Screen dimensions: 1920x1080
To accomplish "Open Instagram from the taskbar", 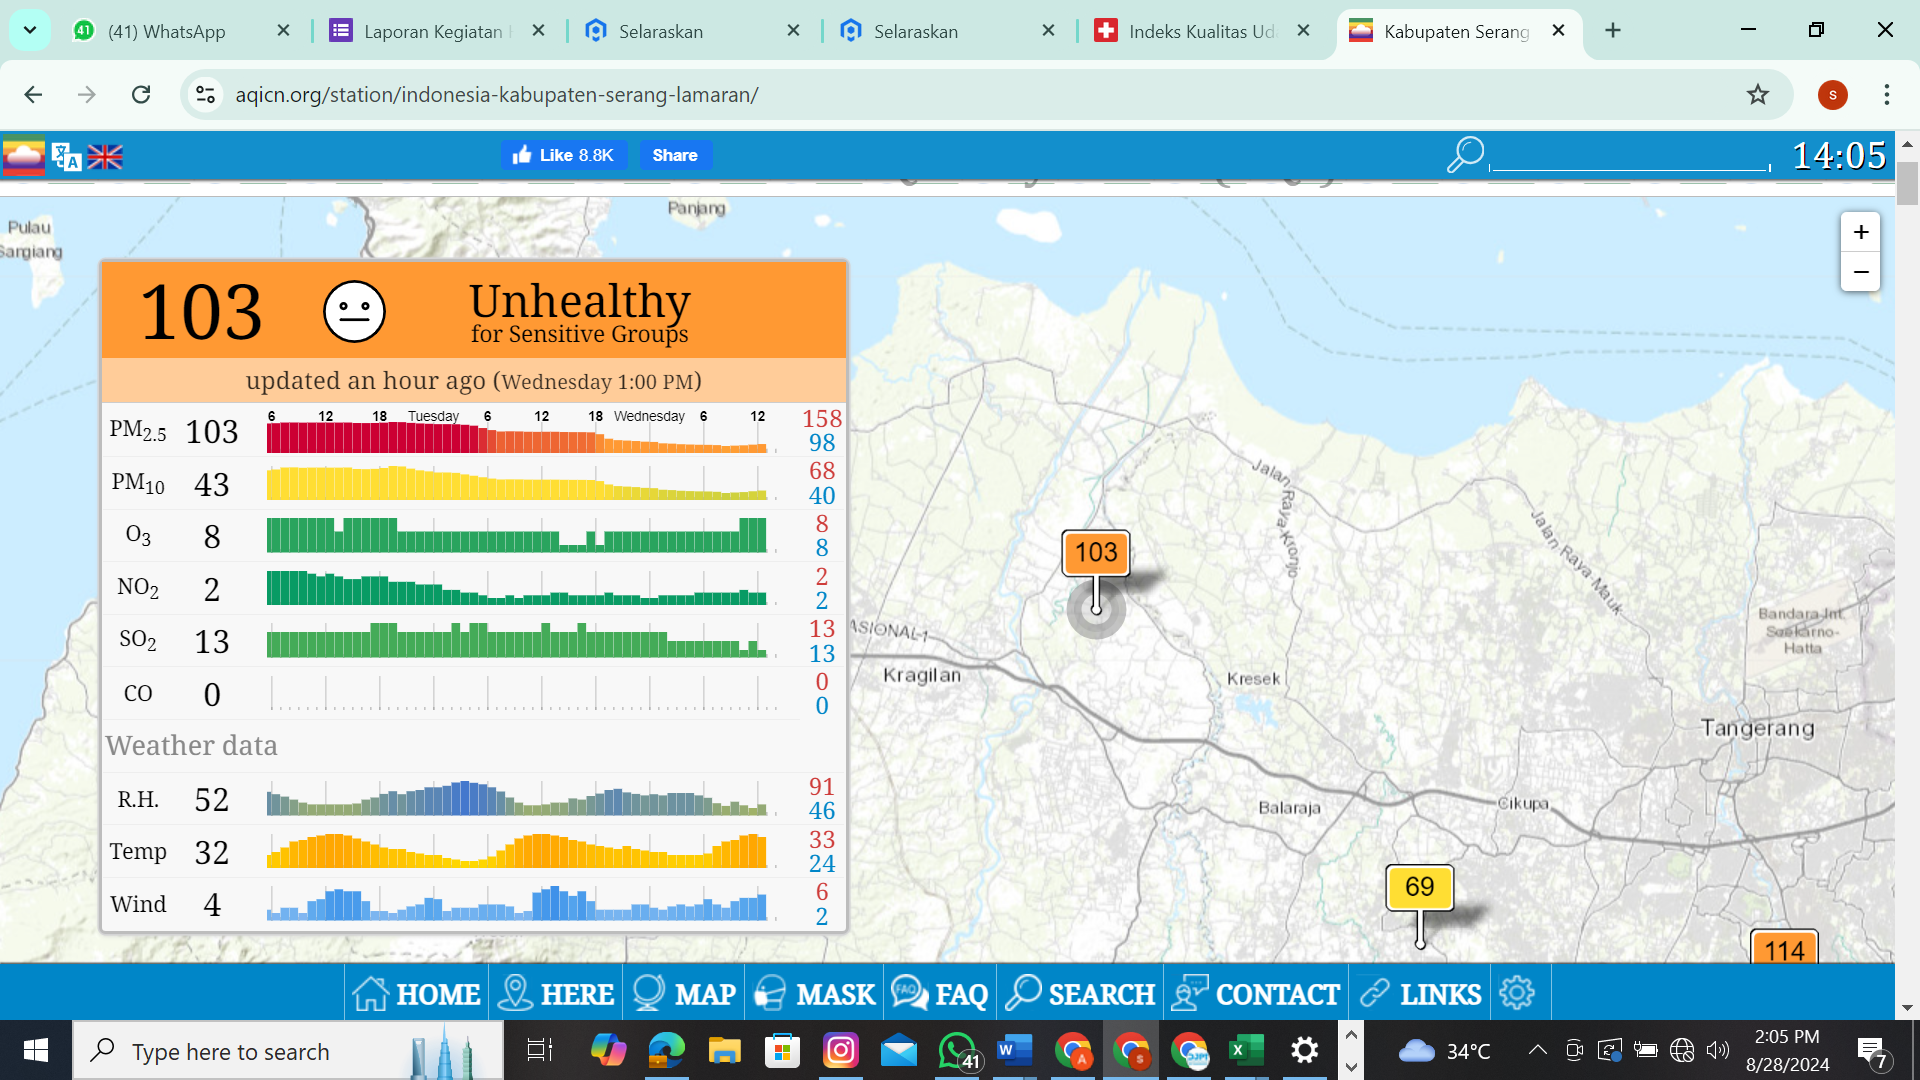I will pos(841,1050).
